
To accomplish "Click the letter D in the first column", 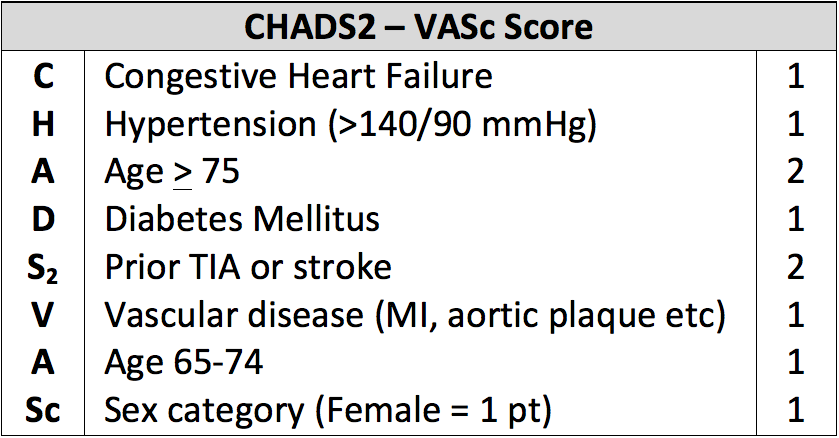I will click(x=43, y=219).
